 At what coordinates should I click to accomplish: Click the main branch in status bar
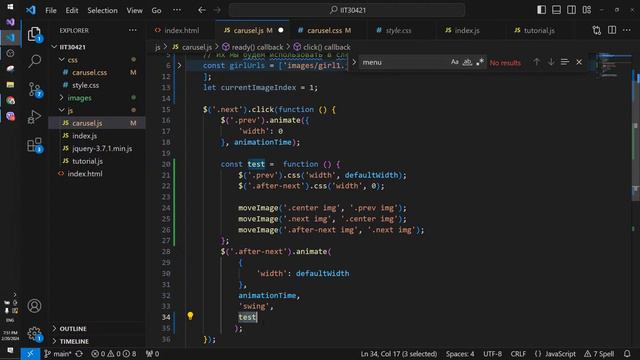(58, 354)
